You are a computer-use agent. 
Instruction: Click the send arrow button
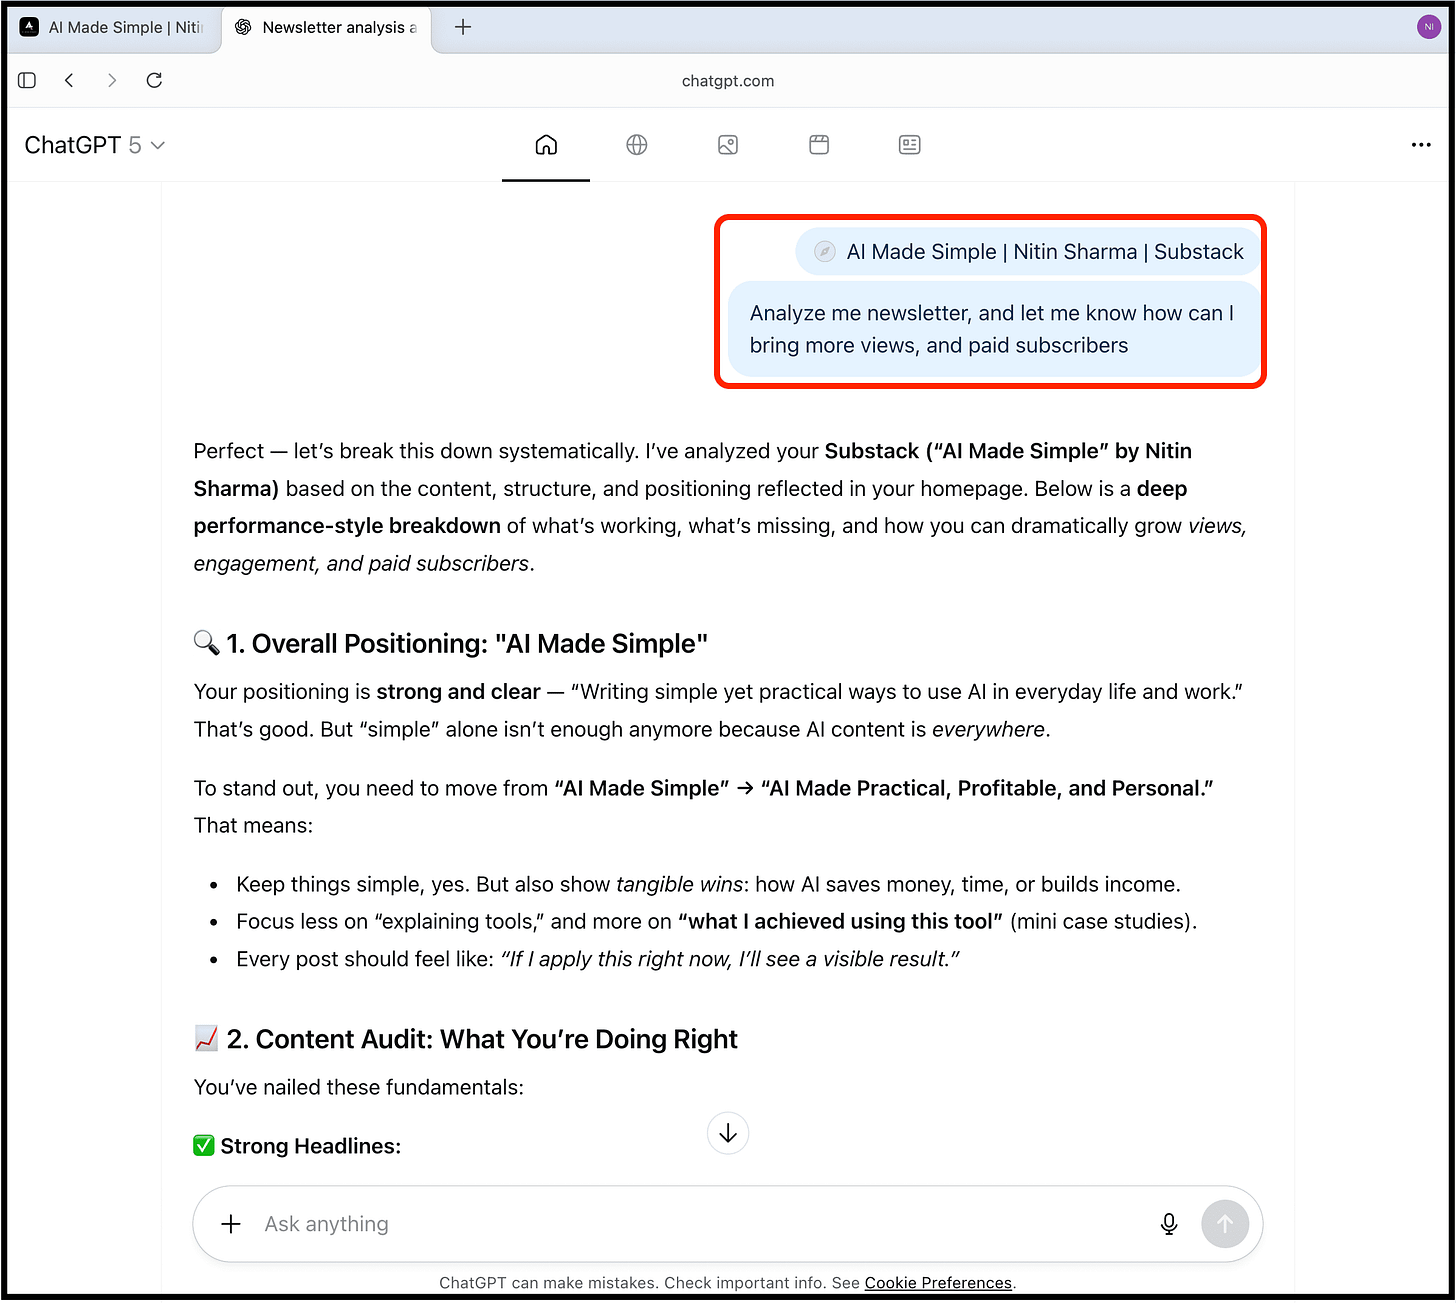click(1225, 1224)
